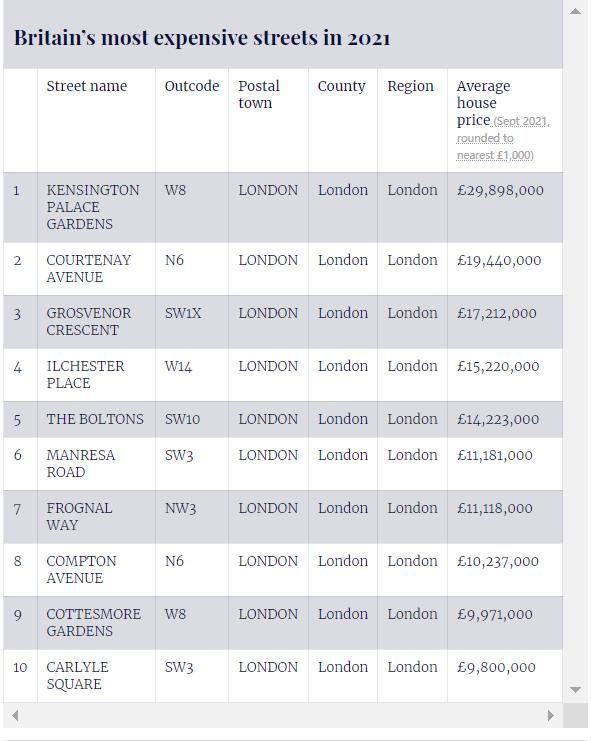This screenshot has width=591, height=741.
Task: Select the Street name column header
Action: pos(87,86)
